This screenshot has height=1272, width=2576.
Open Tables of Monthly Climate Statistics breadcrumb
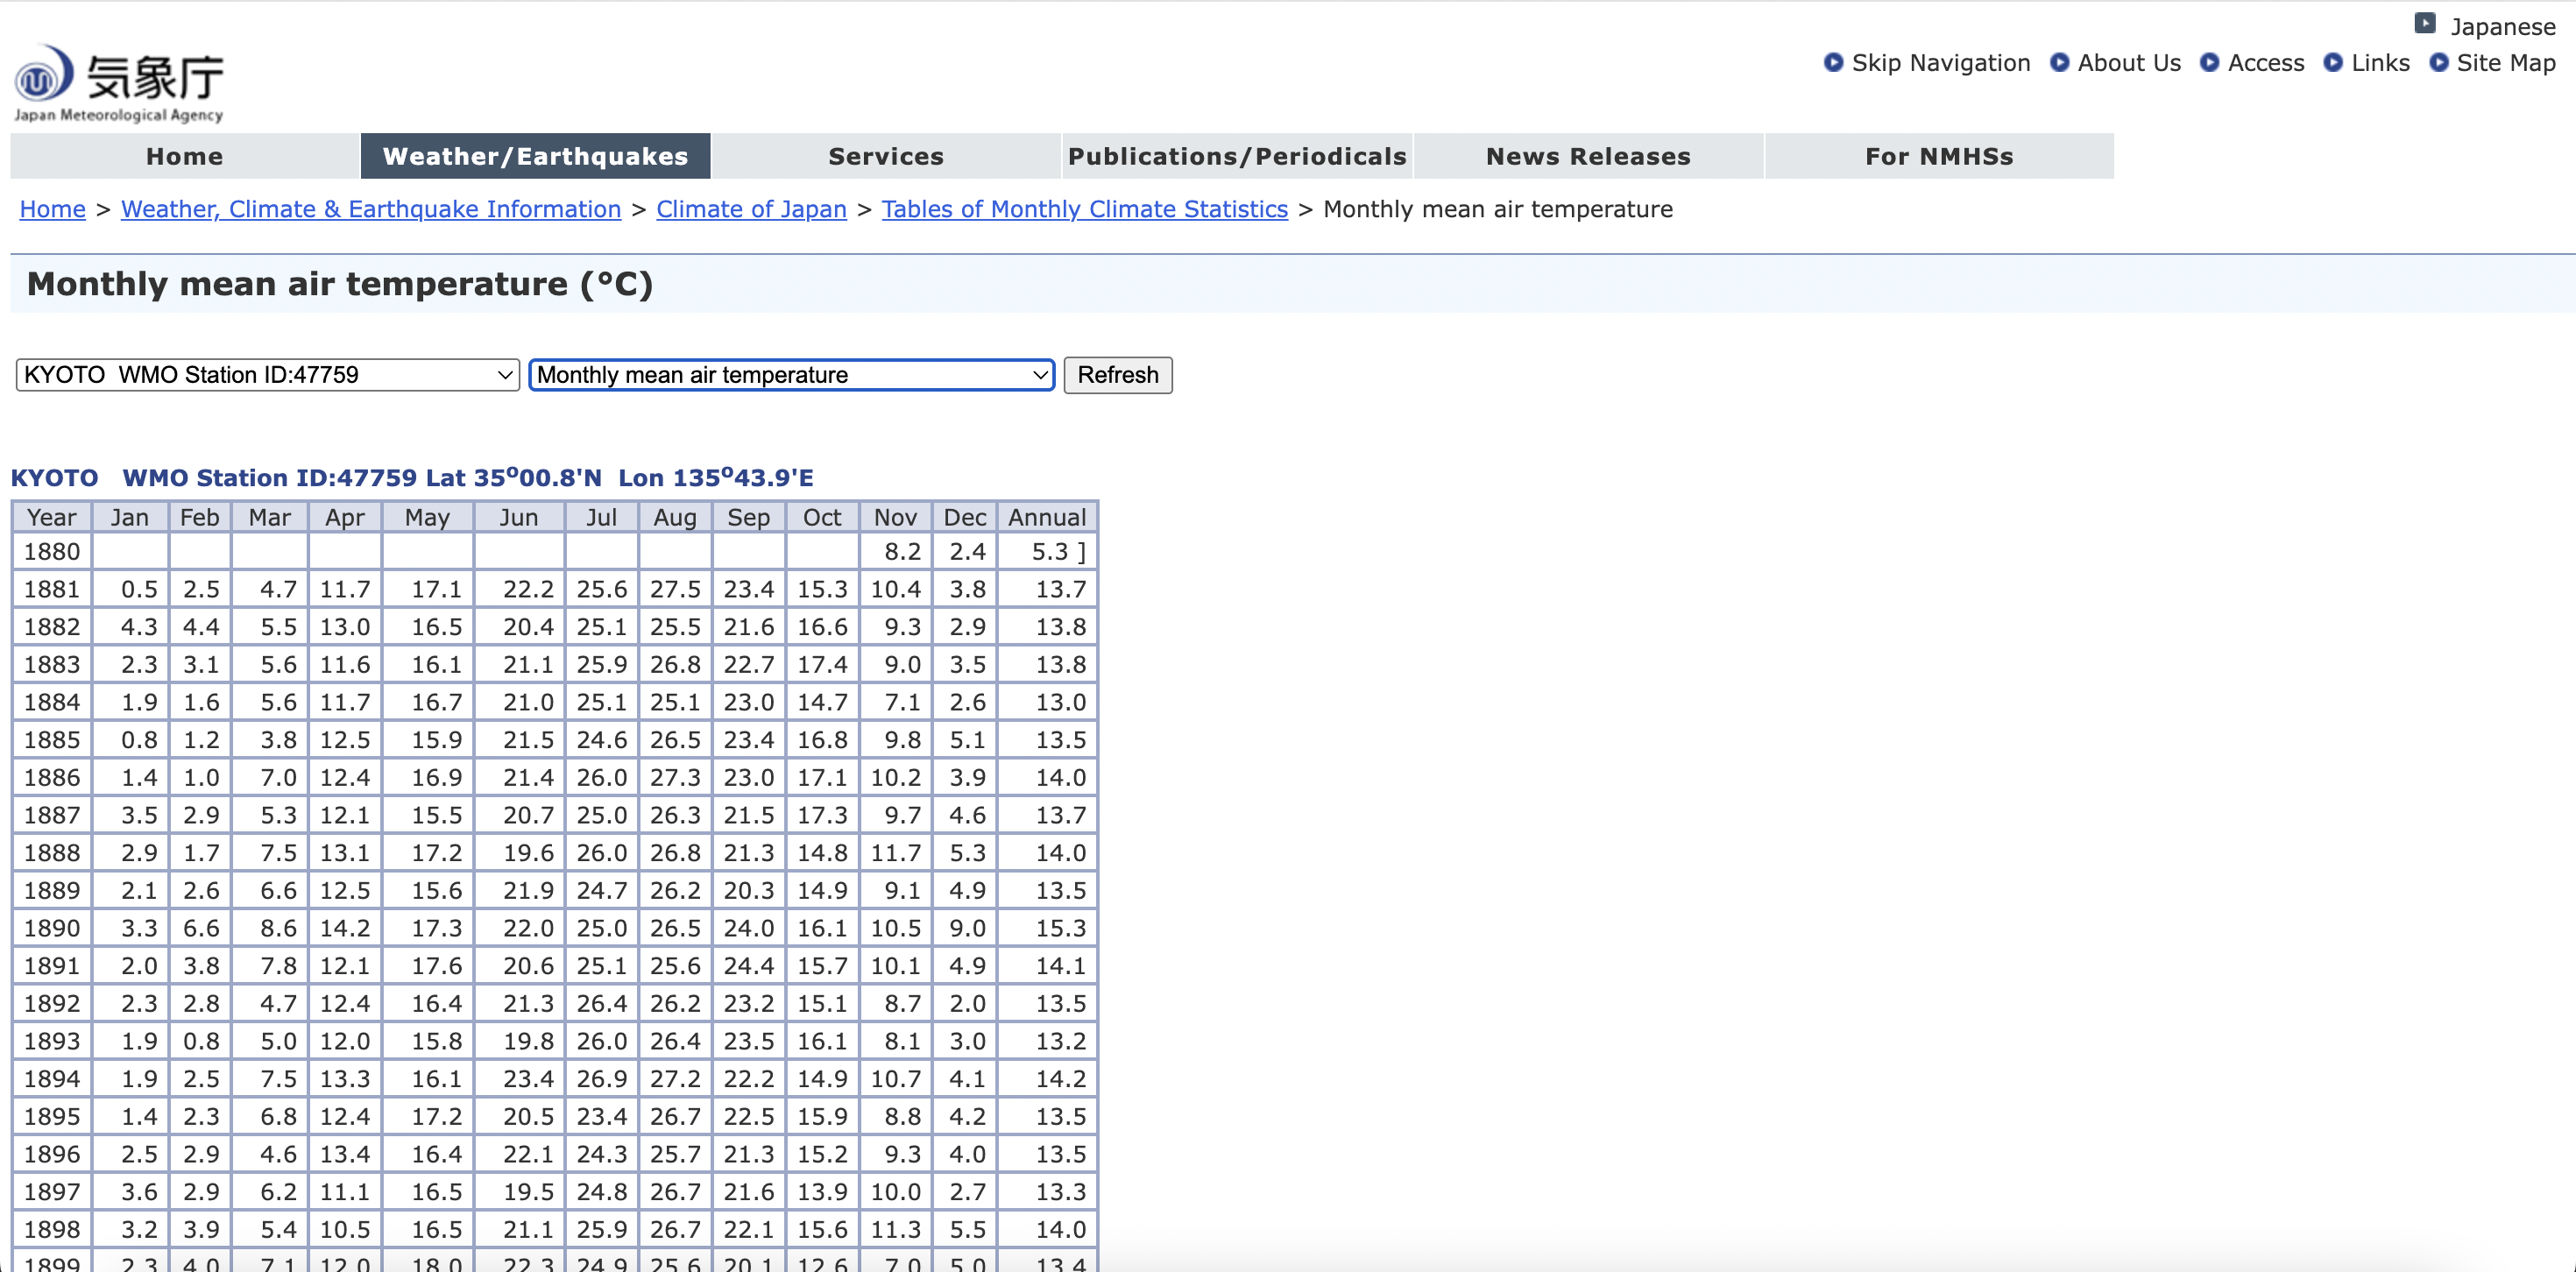point(1084,209)
